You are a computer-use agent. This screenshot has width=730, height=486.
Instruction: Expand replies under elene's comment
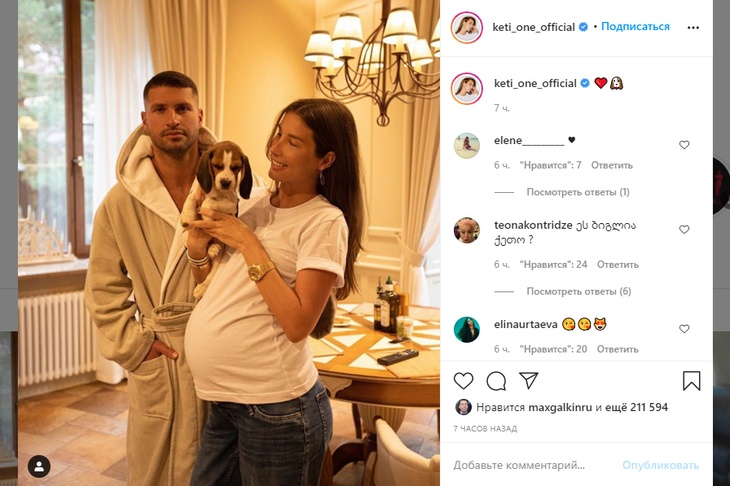pos(578,192)
